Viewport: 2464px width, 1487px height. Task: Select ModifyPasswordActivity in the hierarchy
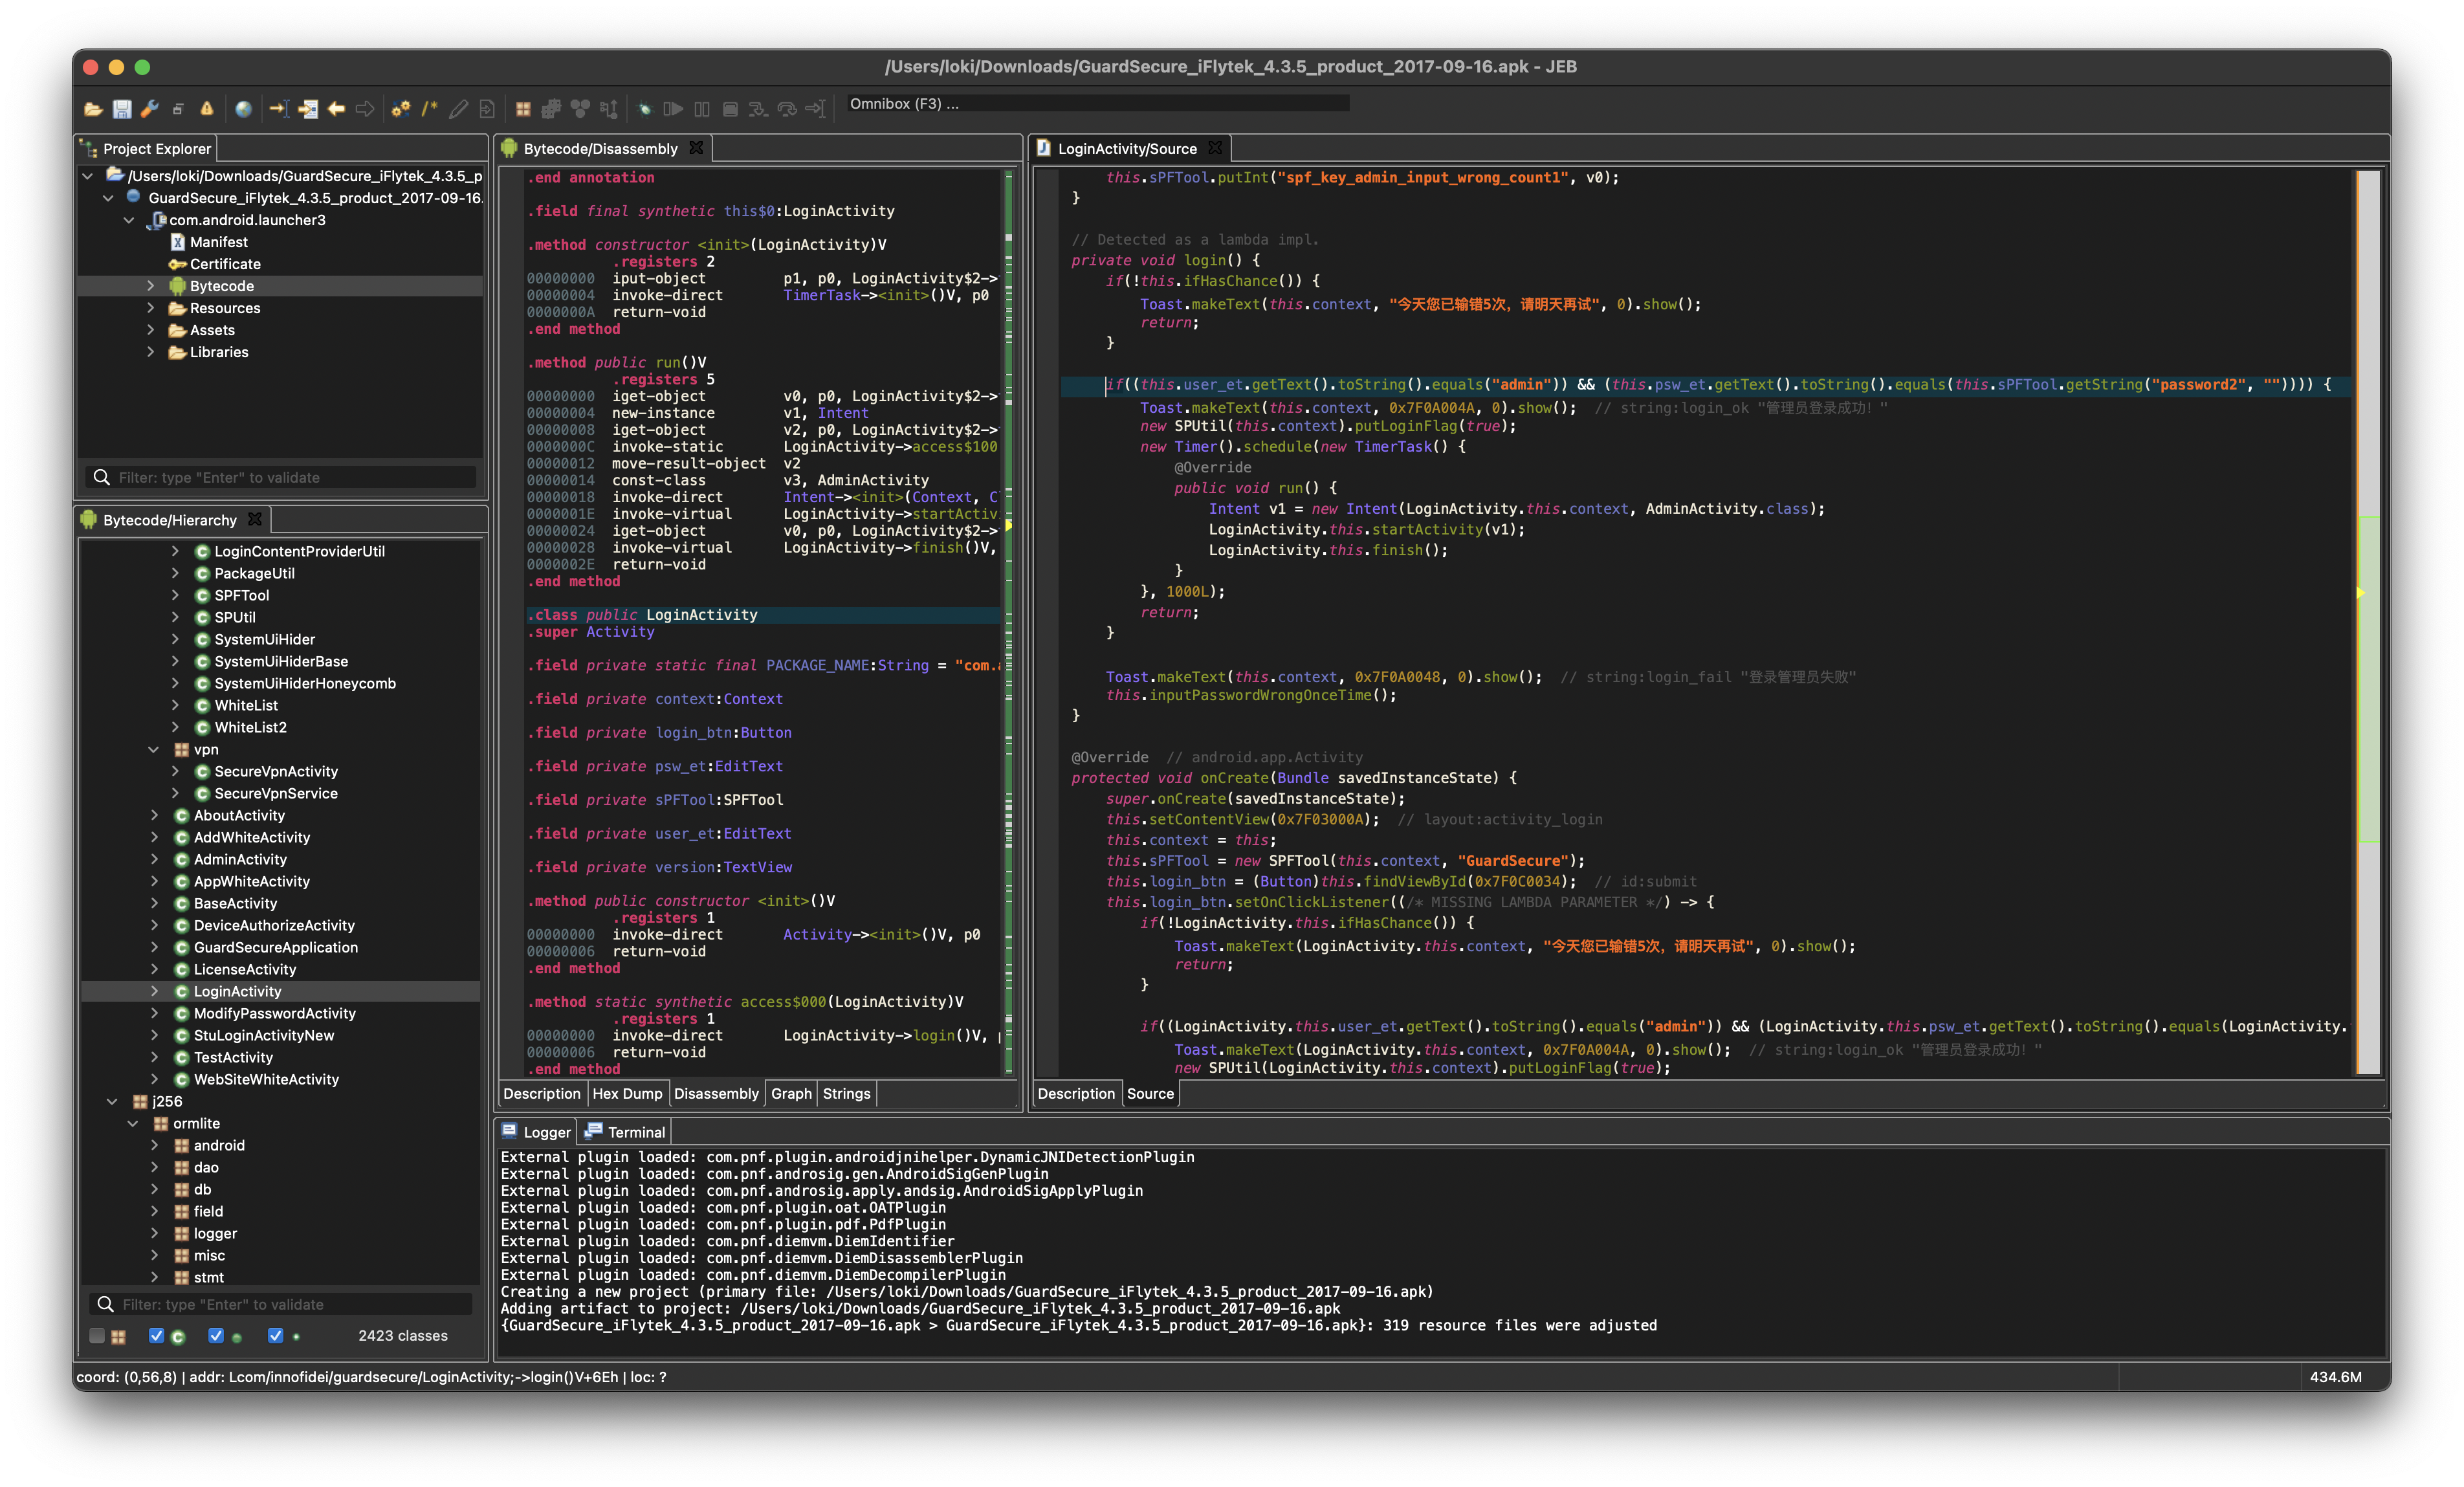coord(274,1013)
